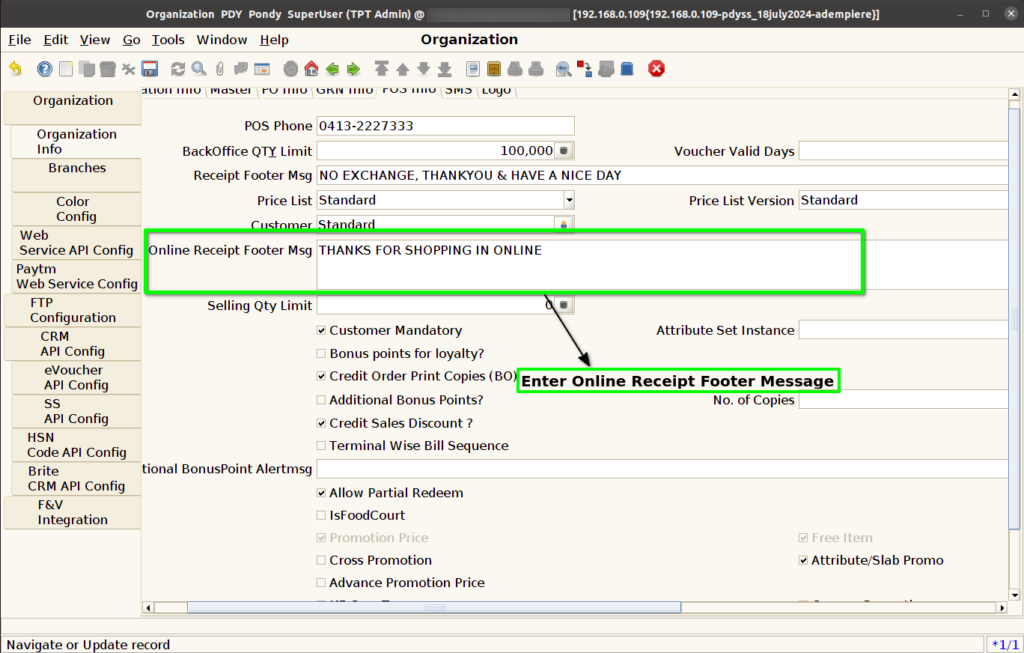Click the Zoom Across icon
Image resolution: width=1024 pixels, height=653 pixels.
pos(564,69)
